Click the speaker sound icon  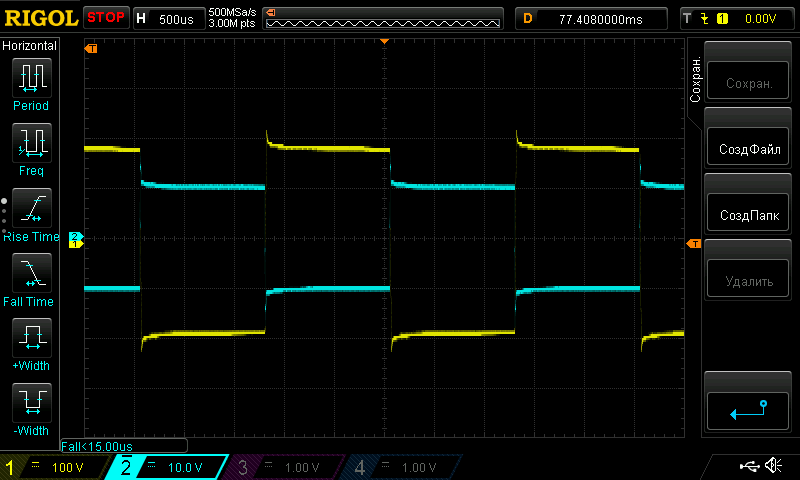pos(773,465)
